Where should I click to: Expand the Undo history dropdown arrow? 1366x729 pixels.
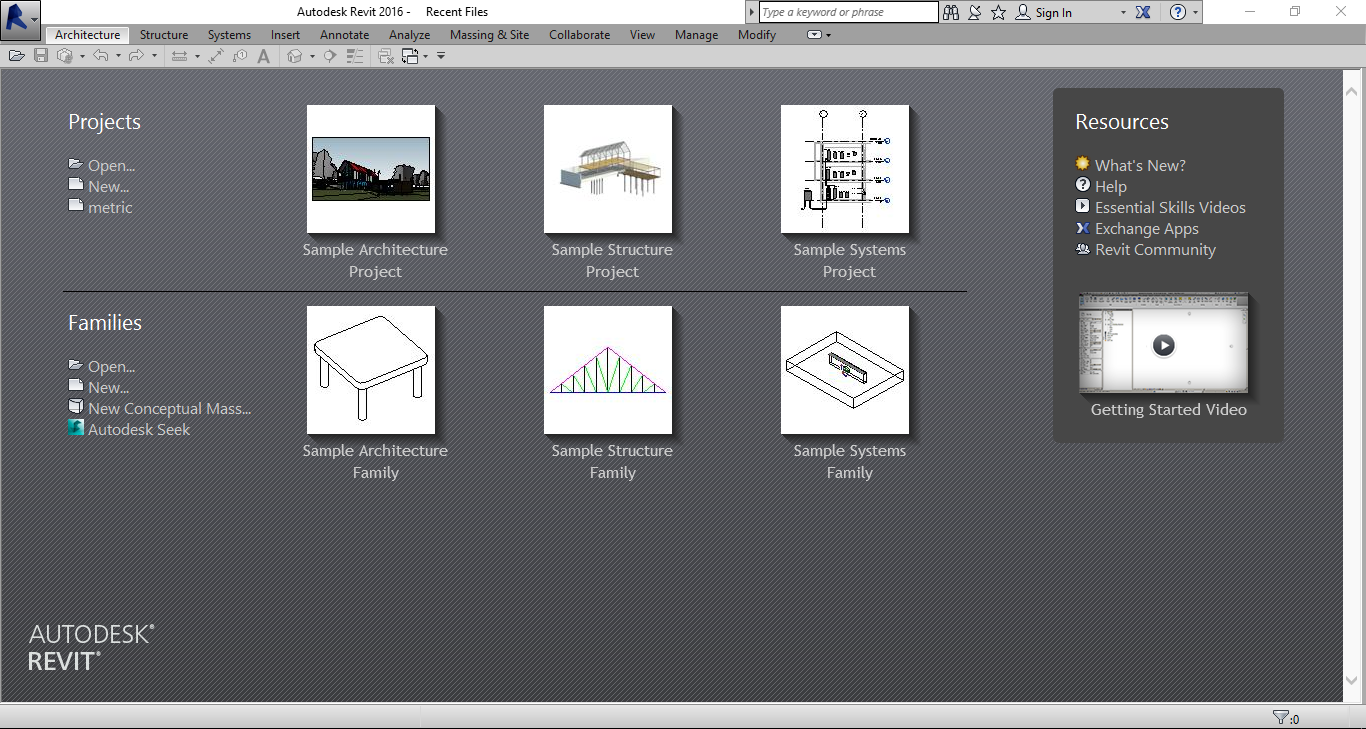tap(118, 56)
